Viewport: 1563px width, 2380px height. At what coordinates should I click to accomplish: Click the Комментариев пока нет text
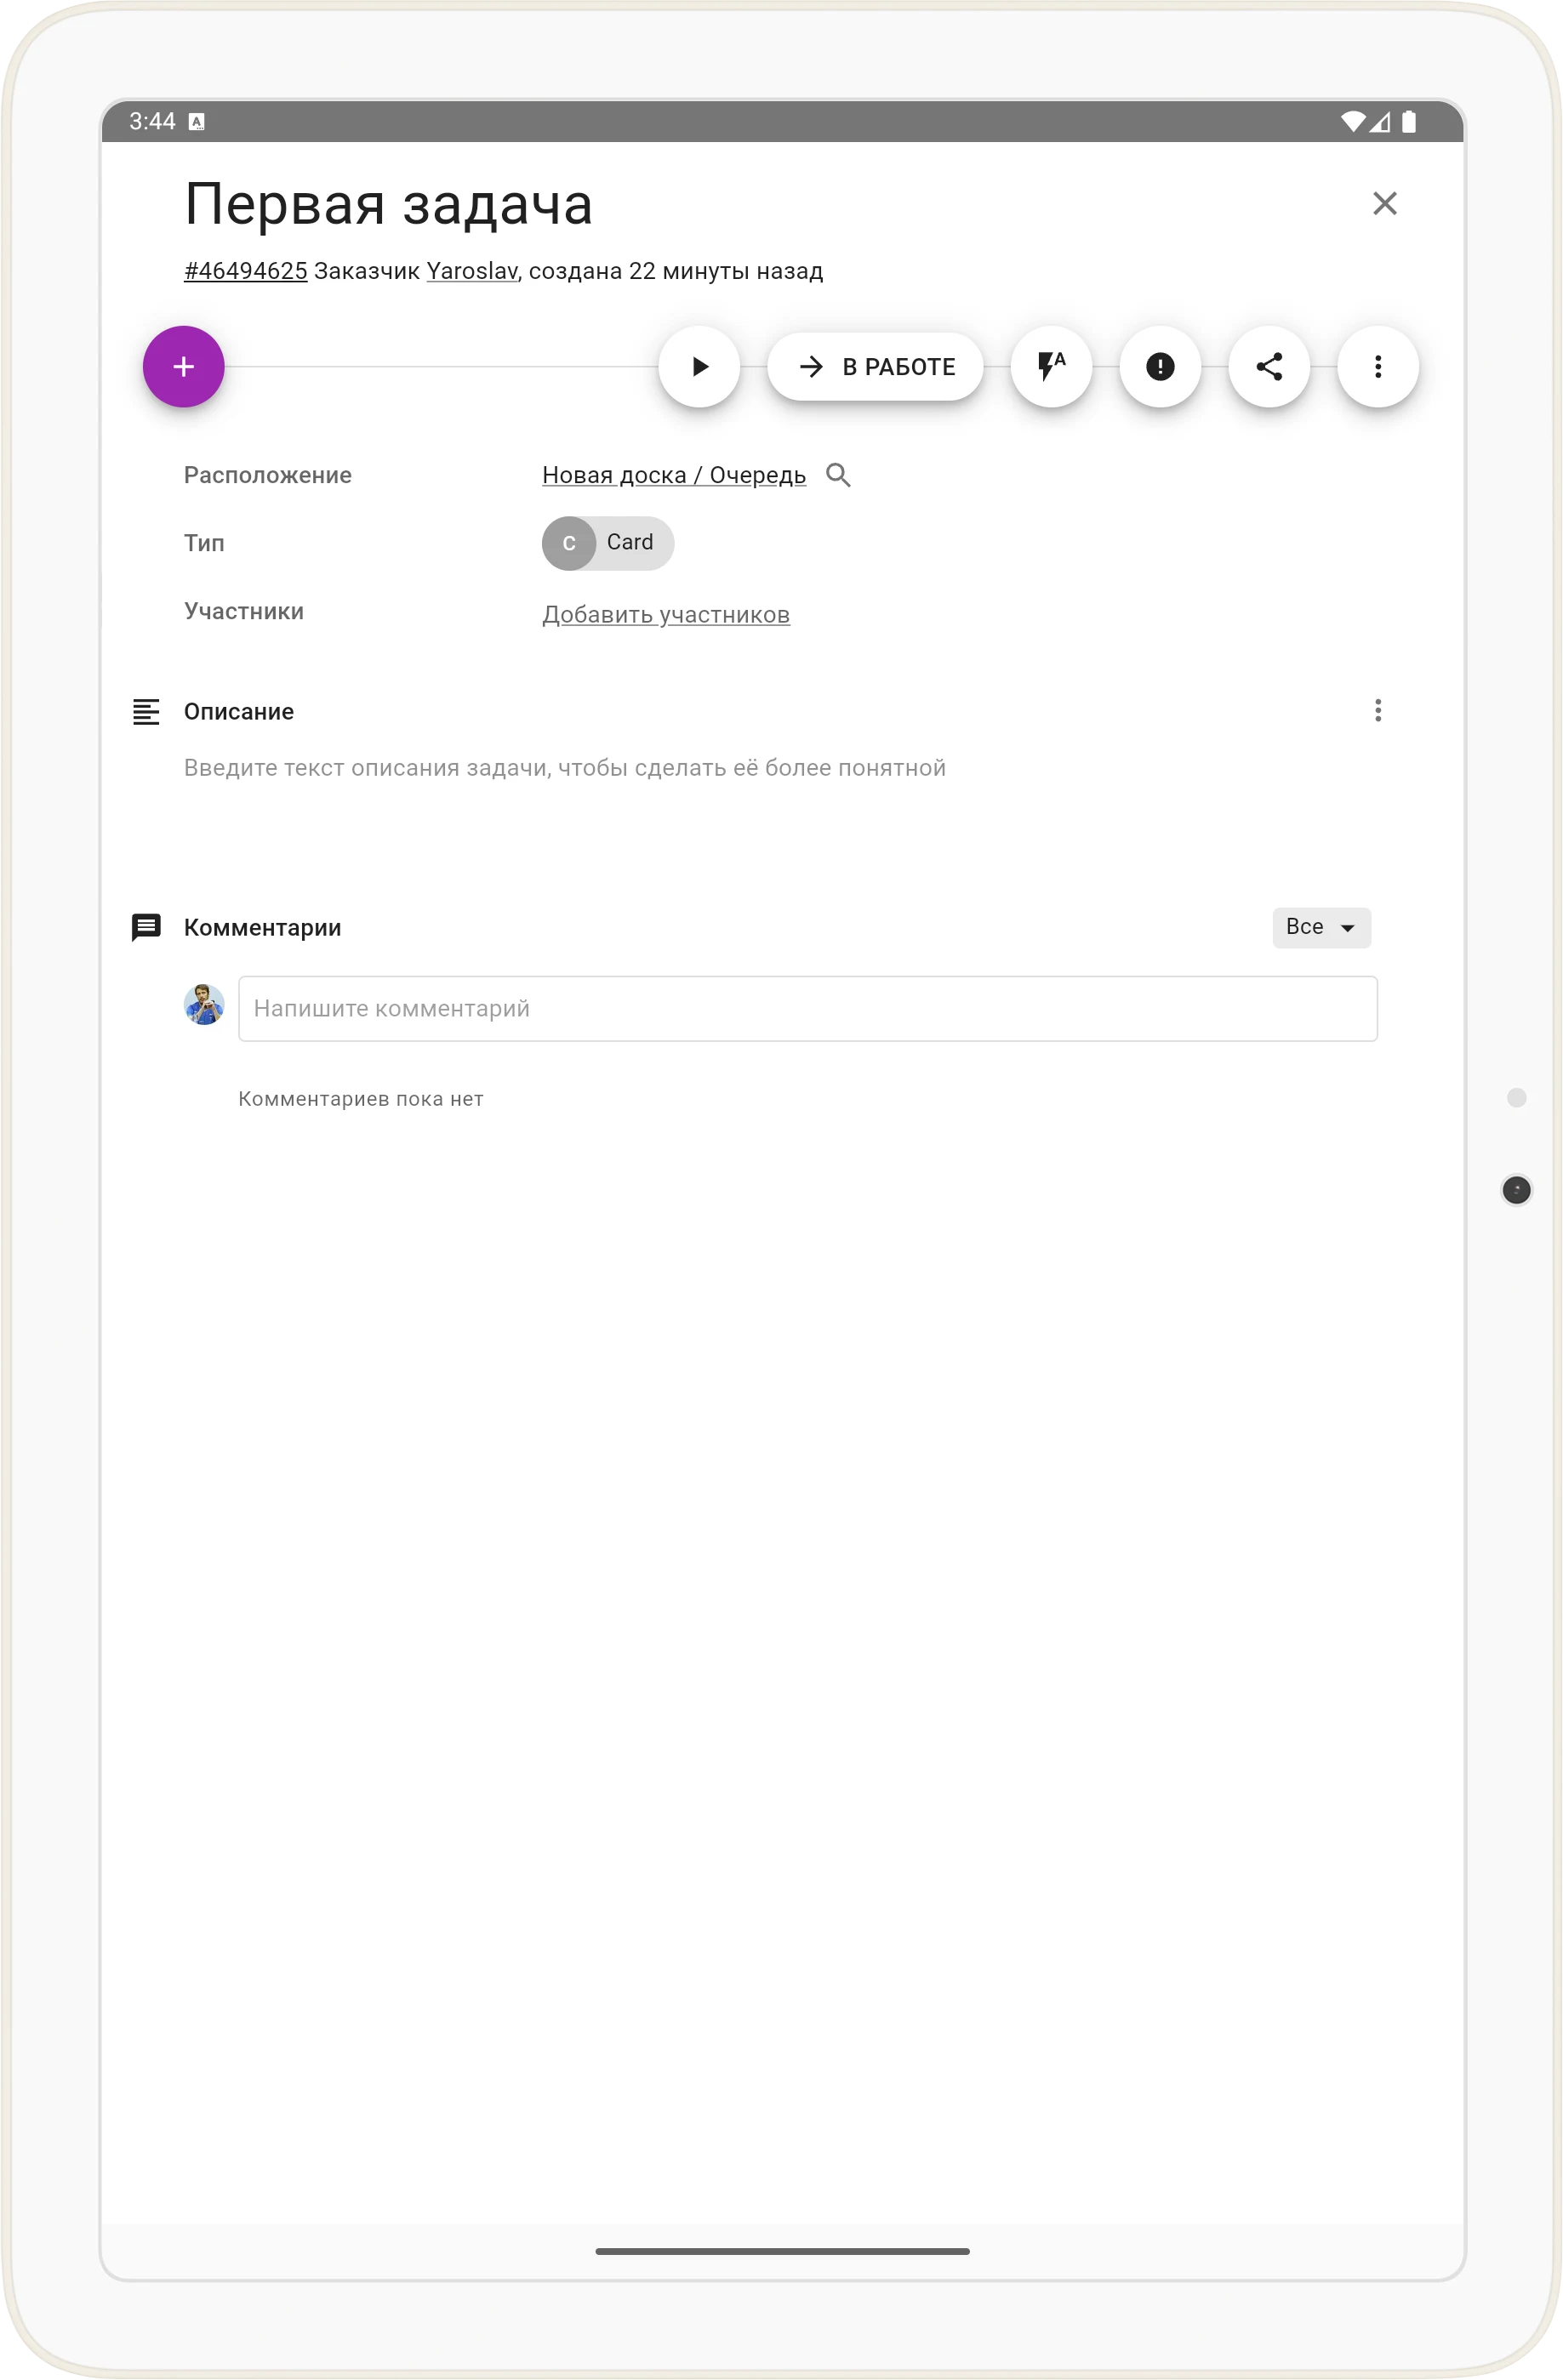[361, 1099]
